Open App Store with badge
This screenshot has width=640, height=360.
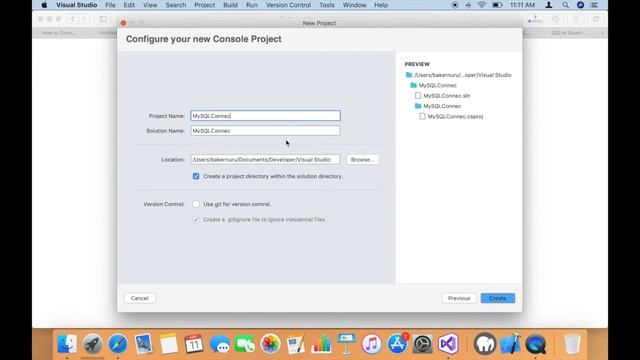[x=397, y=344]
